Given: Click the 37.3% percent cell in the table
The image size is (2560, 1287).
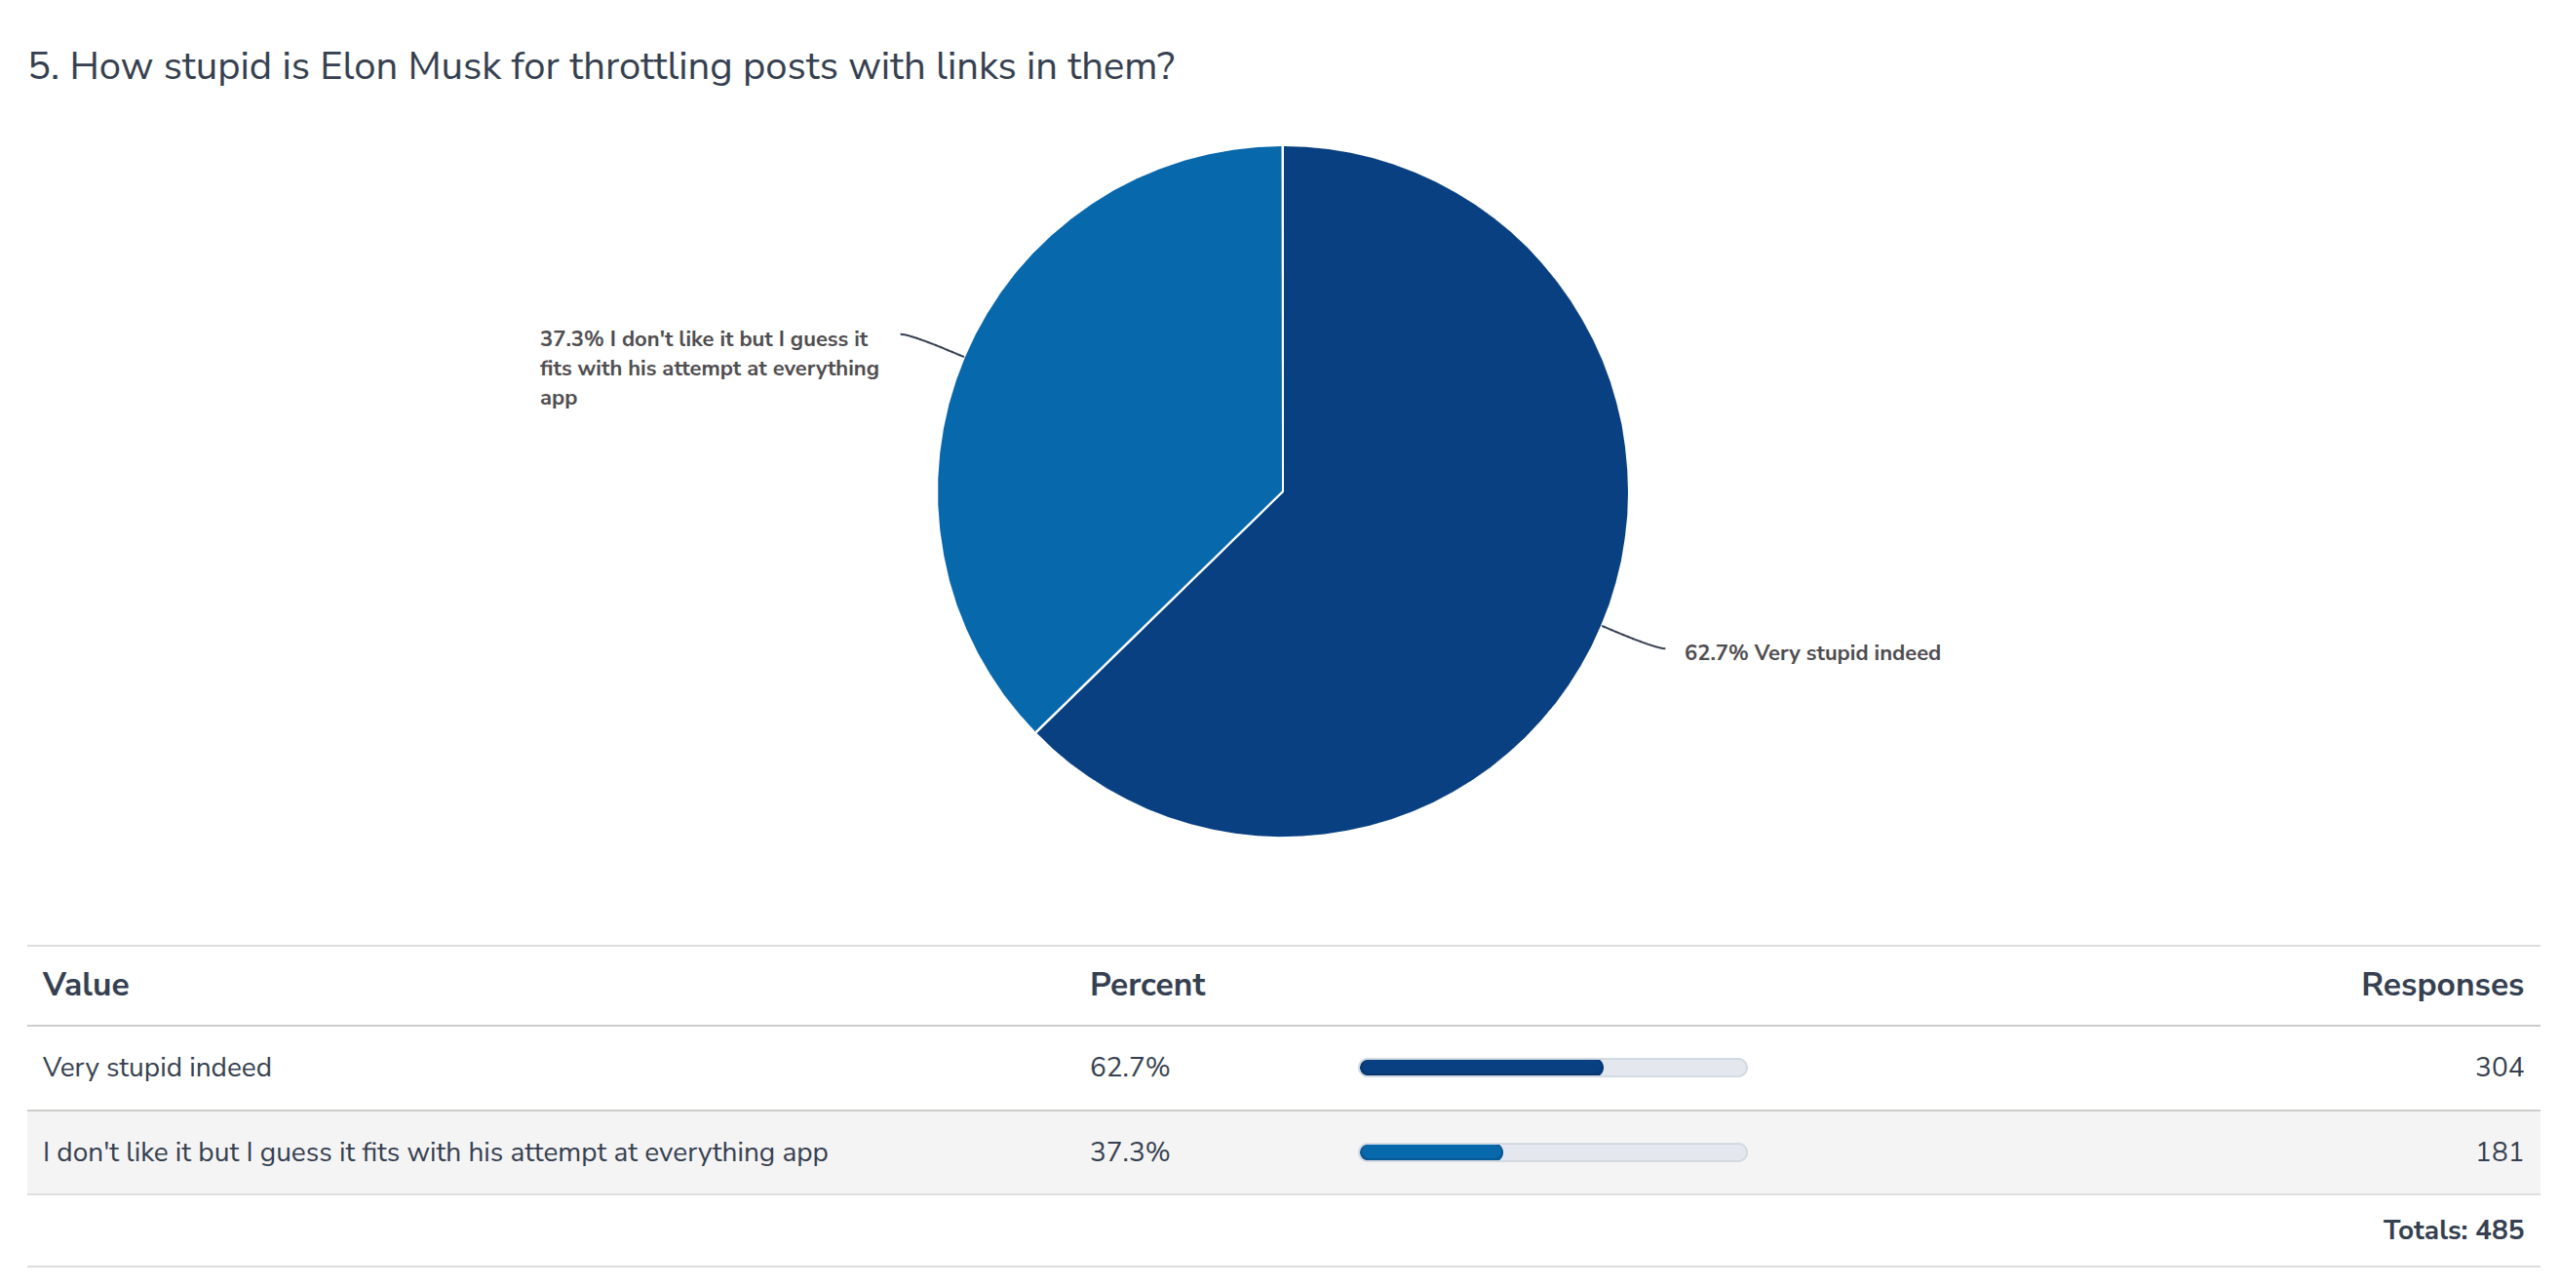Looking at the screenshot, I should click(x=1129, y=1153).
